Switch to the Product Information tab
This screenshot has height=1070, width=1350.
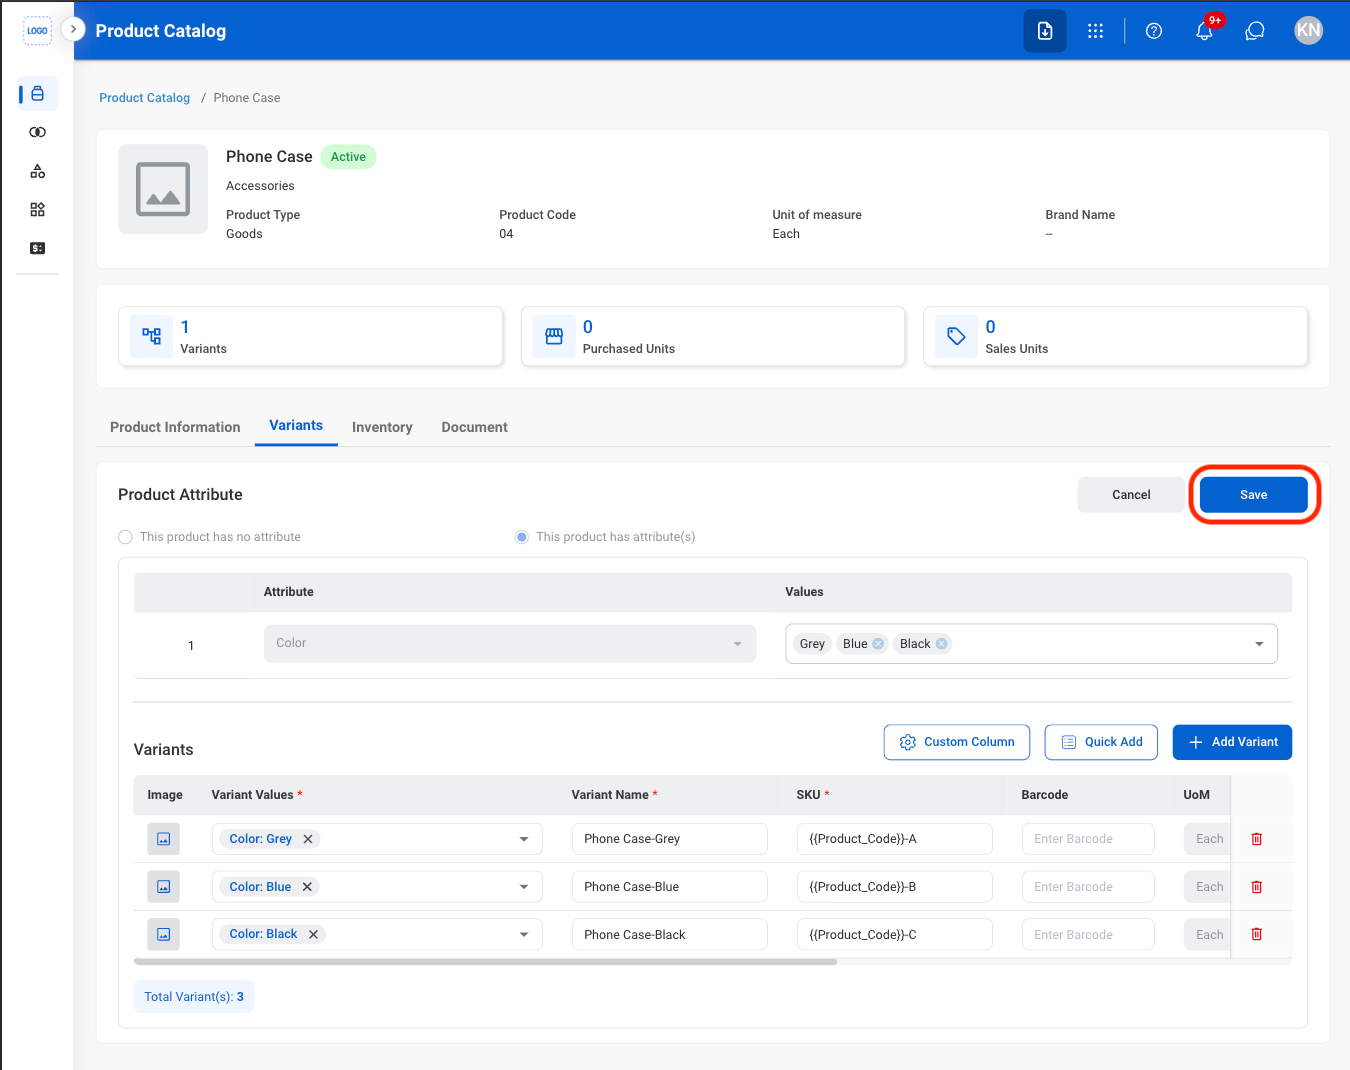[175, 427]
